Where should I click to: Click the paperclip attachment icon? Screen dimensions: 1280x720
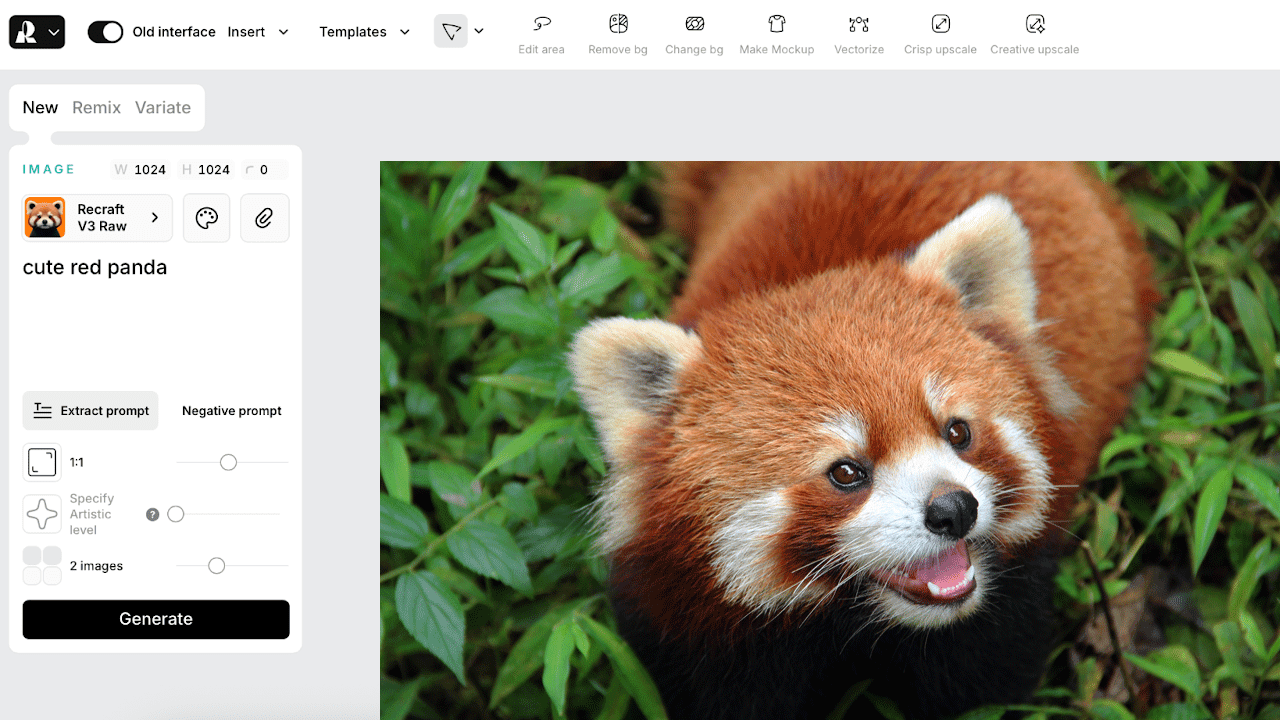(x=264, y=218)
